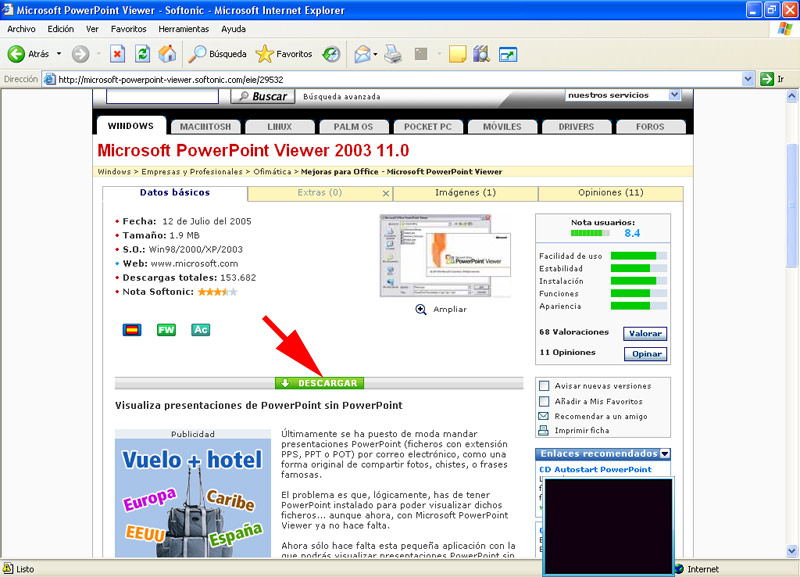This screenshot has height=577, width=800.
Task: Open the Vuelo + hotel advertisement banner
Action: pos(193,497)
